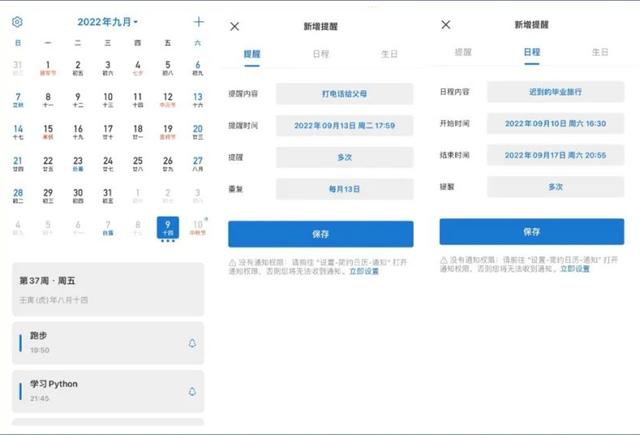This screenshot has width=640, height=435.
Task: Tap the plus icon to add event
Action: (x=198, y=22)
